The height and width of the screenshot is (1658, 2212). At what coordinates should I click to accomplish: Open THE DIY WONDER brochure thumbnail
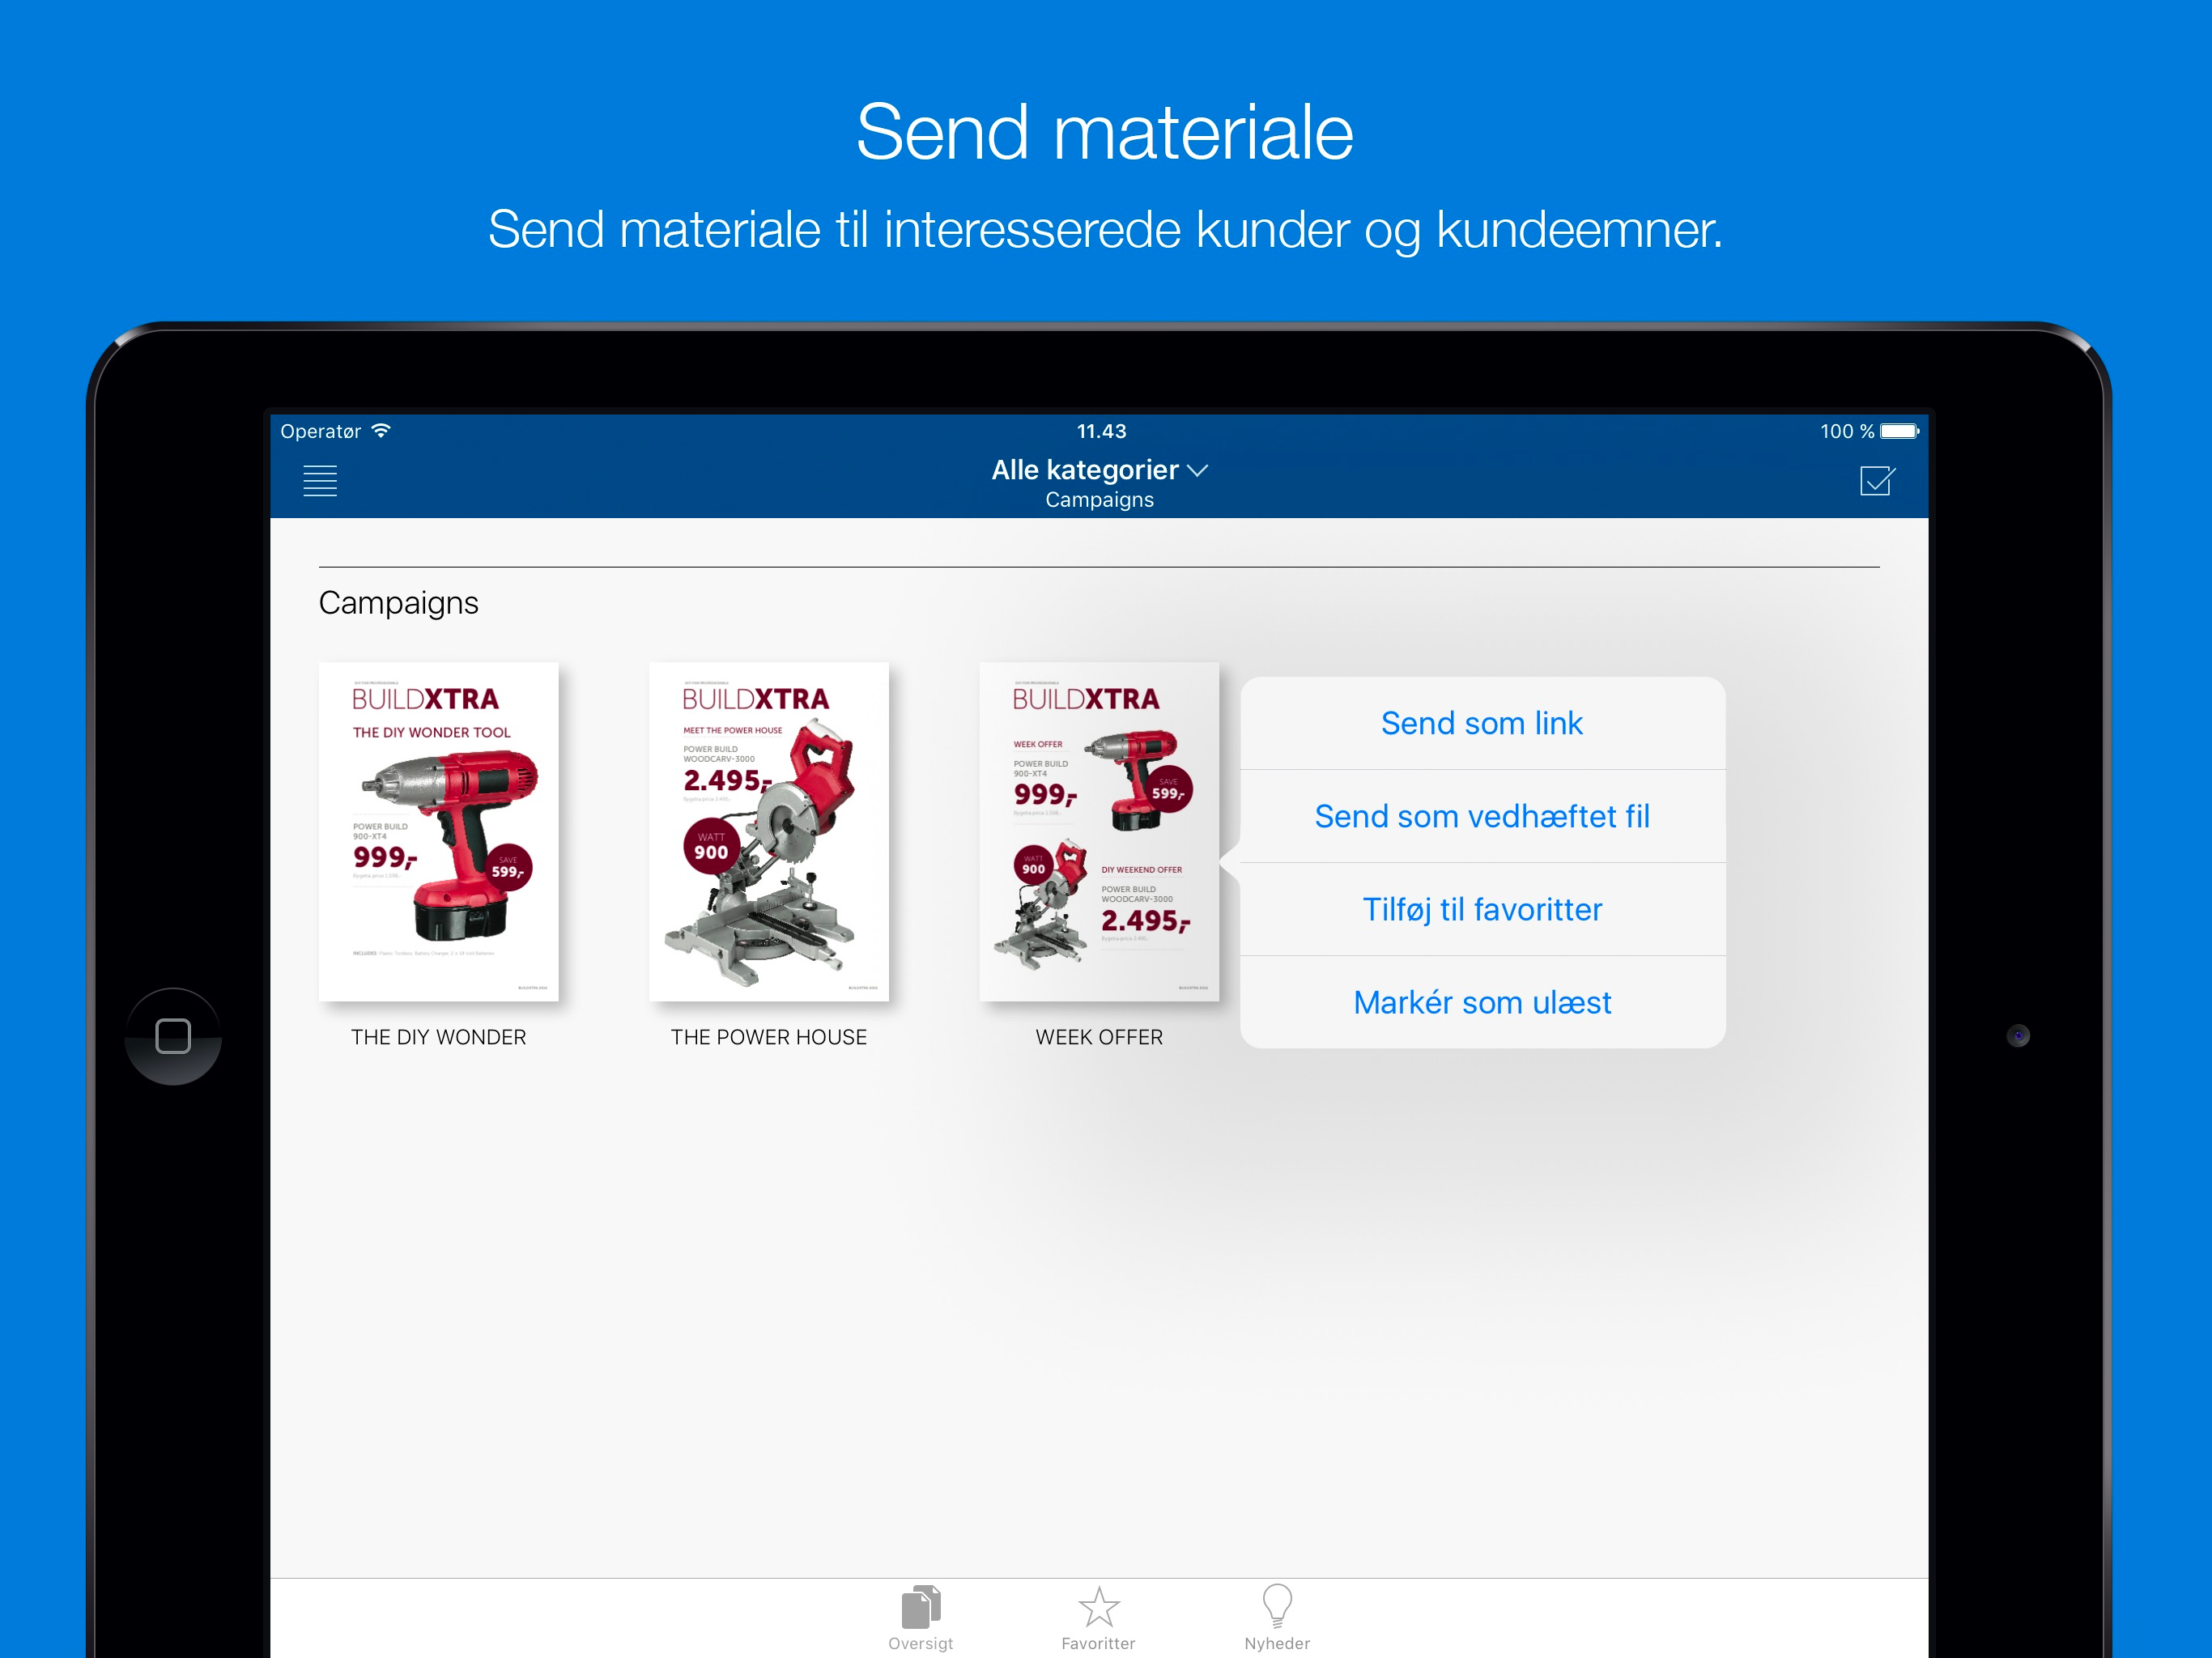(x=438, y=831)
